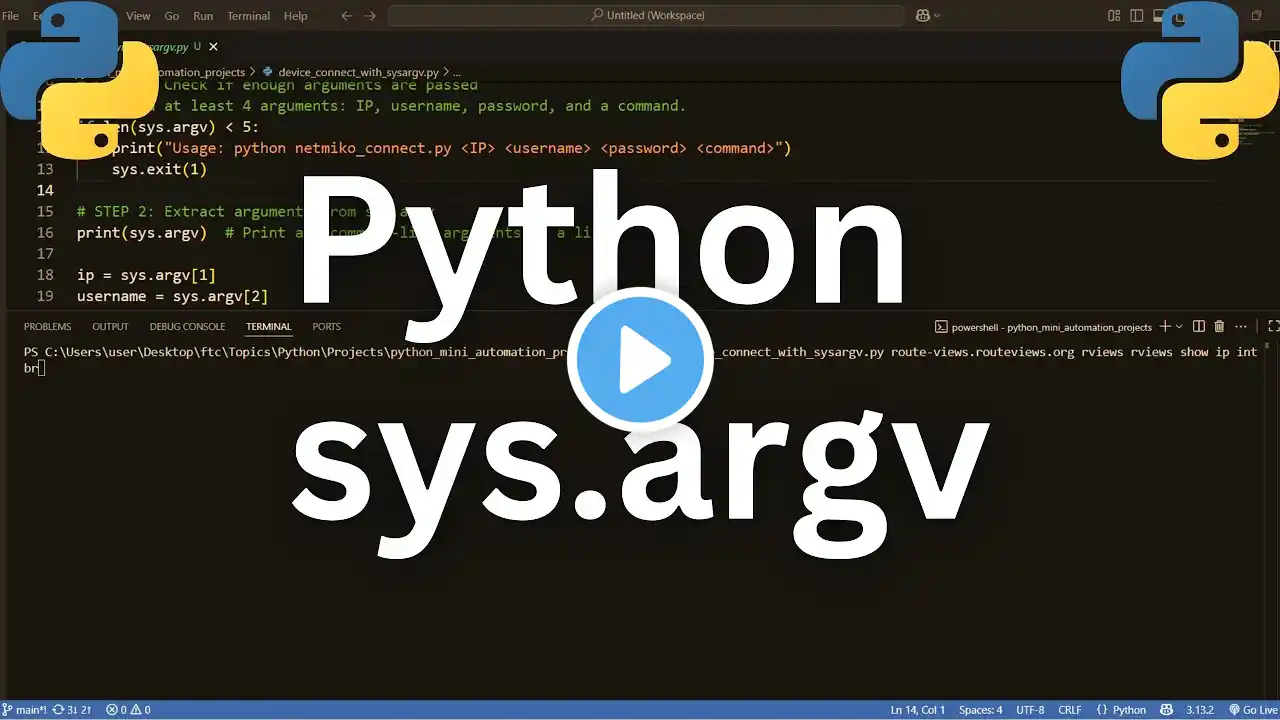Image resolution: width=1280 pixels, height=720 pixels.
Task: Click line number 14 in the gutter
Action: (x=45, y=190)
